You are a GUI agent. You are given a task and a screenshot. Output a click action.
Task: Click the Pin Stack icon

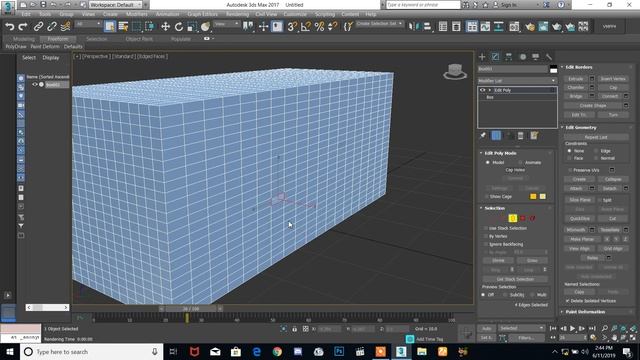point(483,136)
